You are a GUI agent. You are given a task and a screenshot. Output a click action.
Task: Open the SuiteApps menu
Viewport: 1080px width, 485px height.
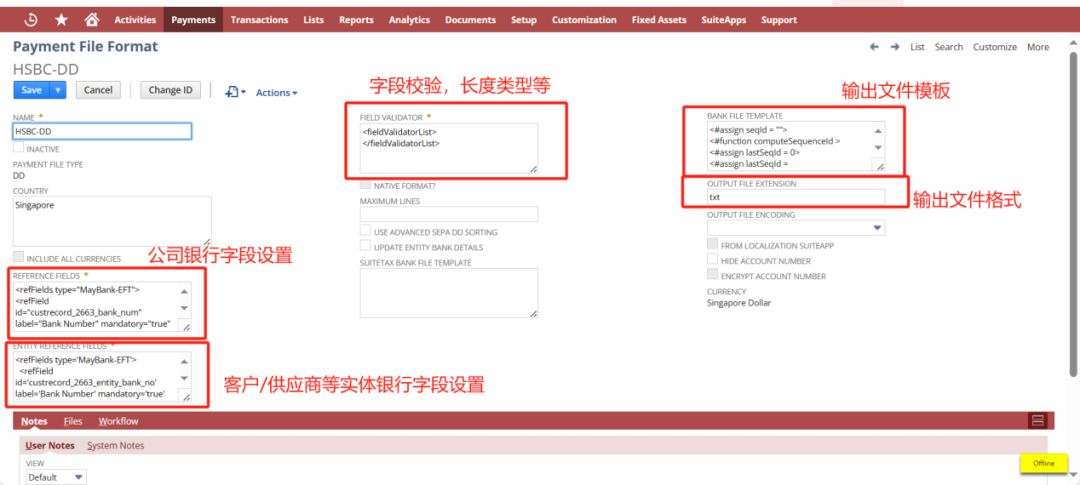pyautogui.click(x=724, y=20)
